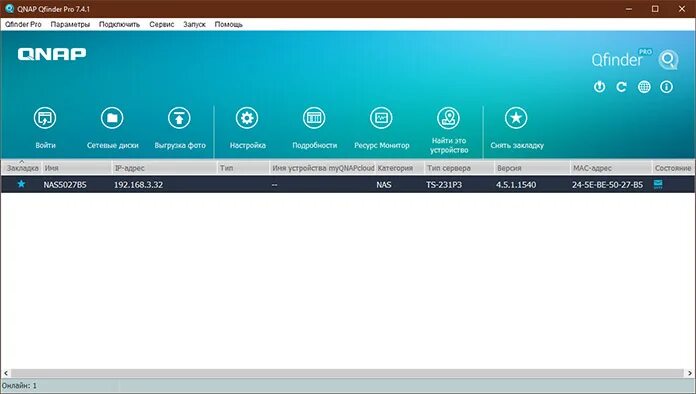Sort by Имя column header
Screen dimensions: 696x394
(77, 168)
